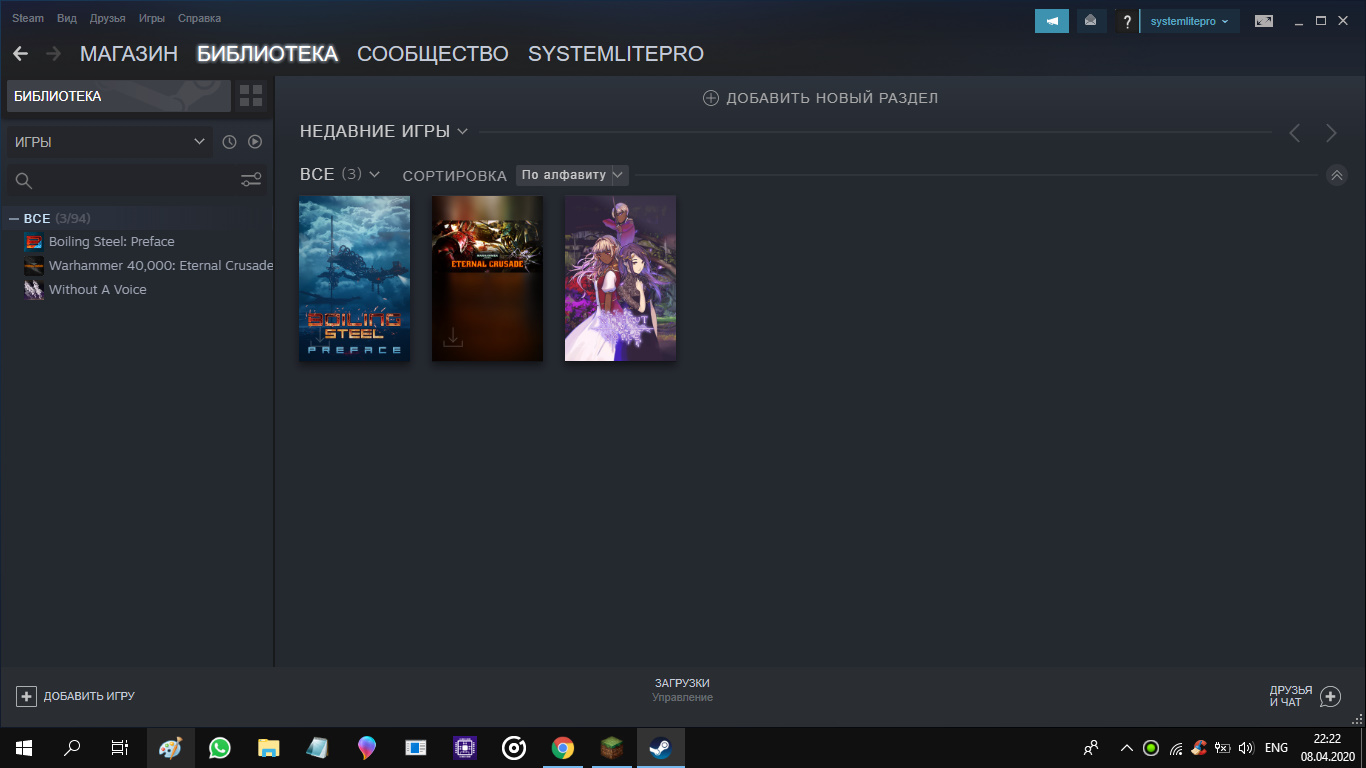Open the Справка menu
This screenshot has width=1366, height=768.
tap(199, 18)
